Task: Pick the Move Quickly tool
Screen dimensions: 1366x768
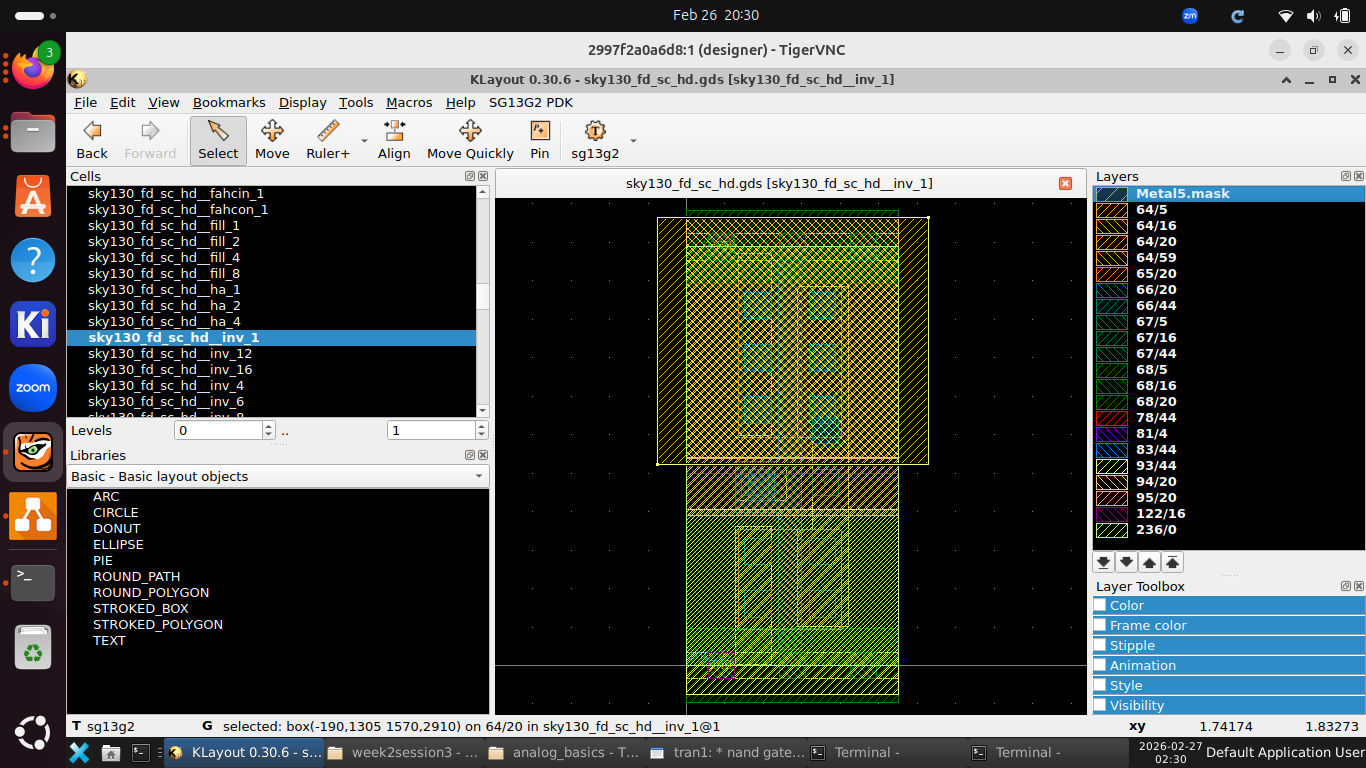Action: tap(470, 140)
